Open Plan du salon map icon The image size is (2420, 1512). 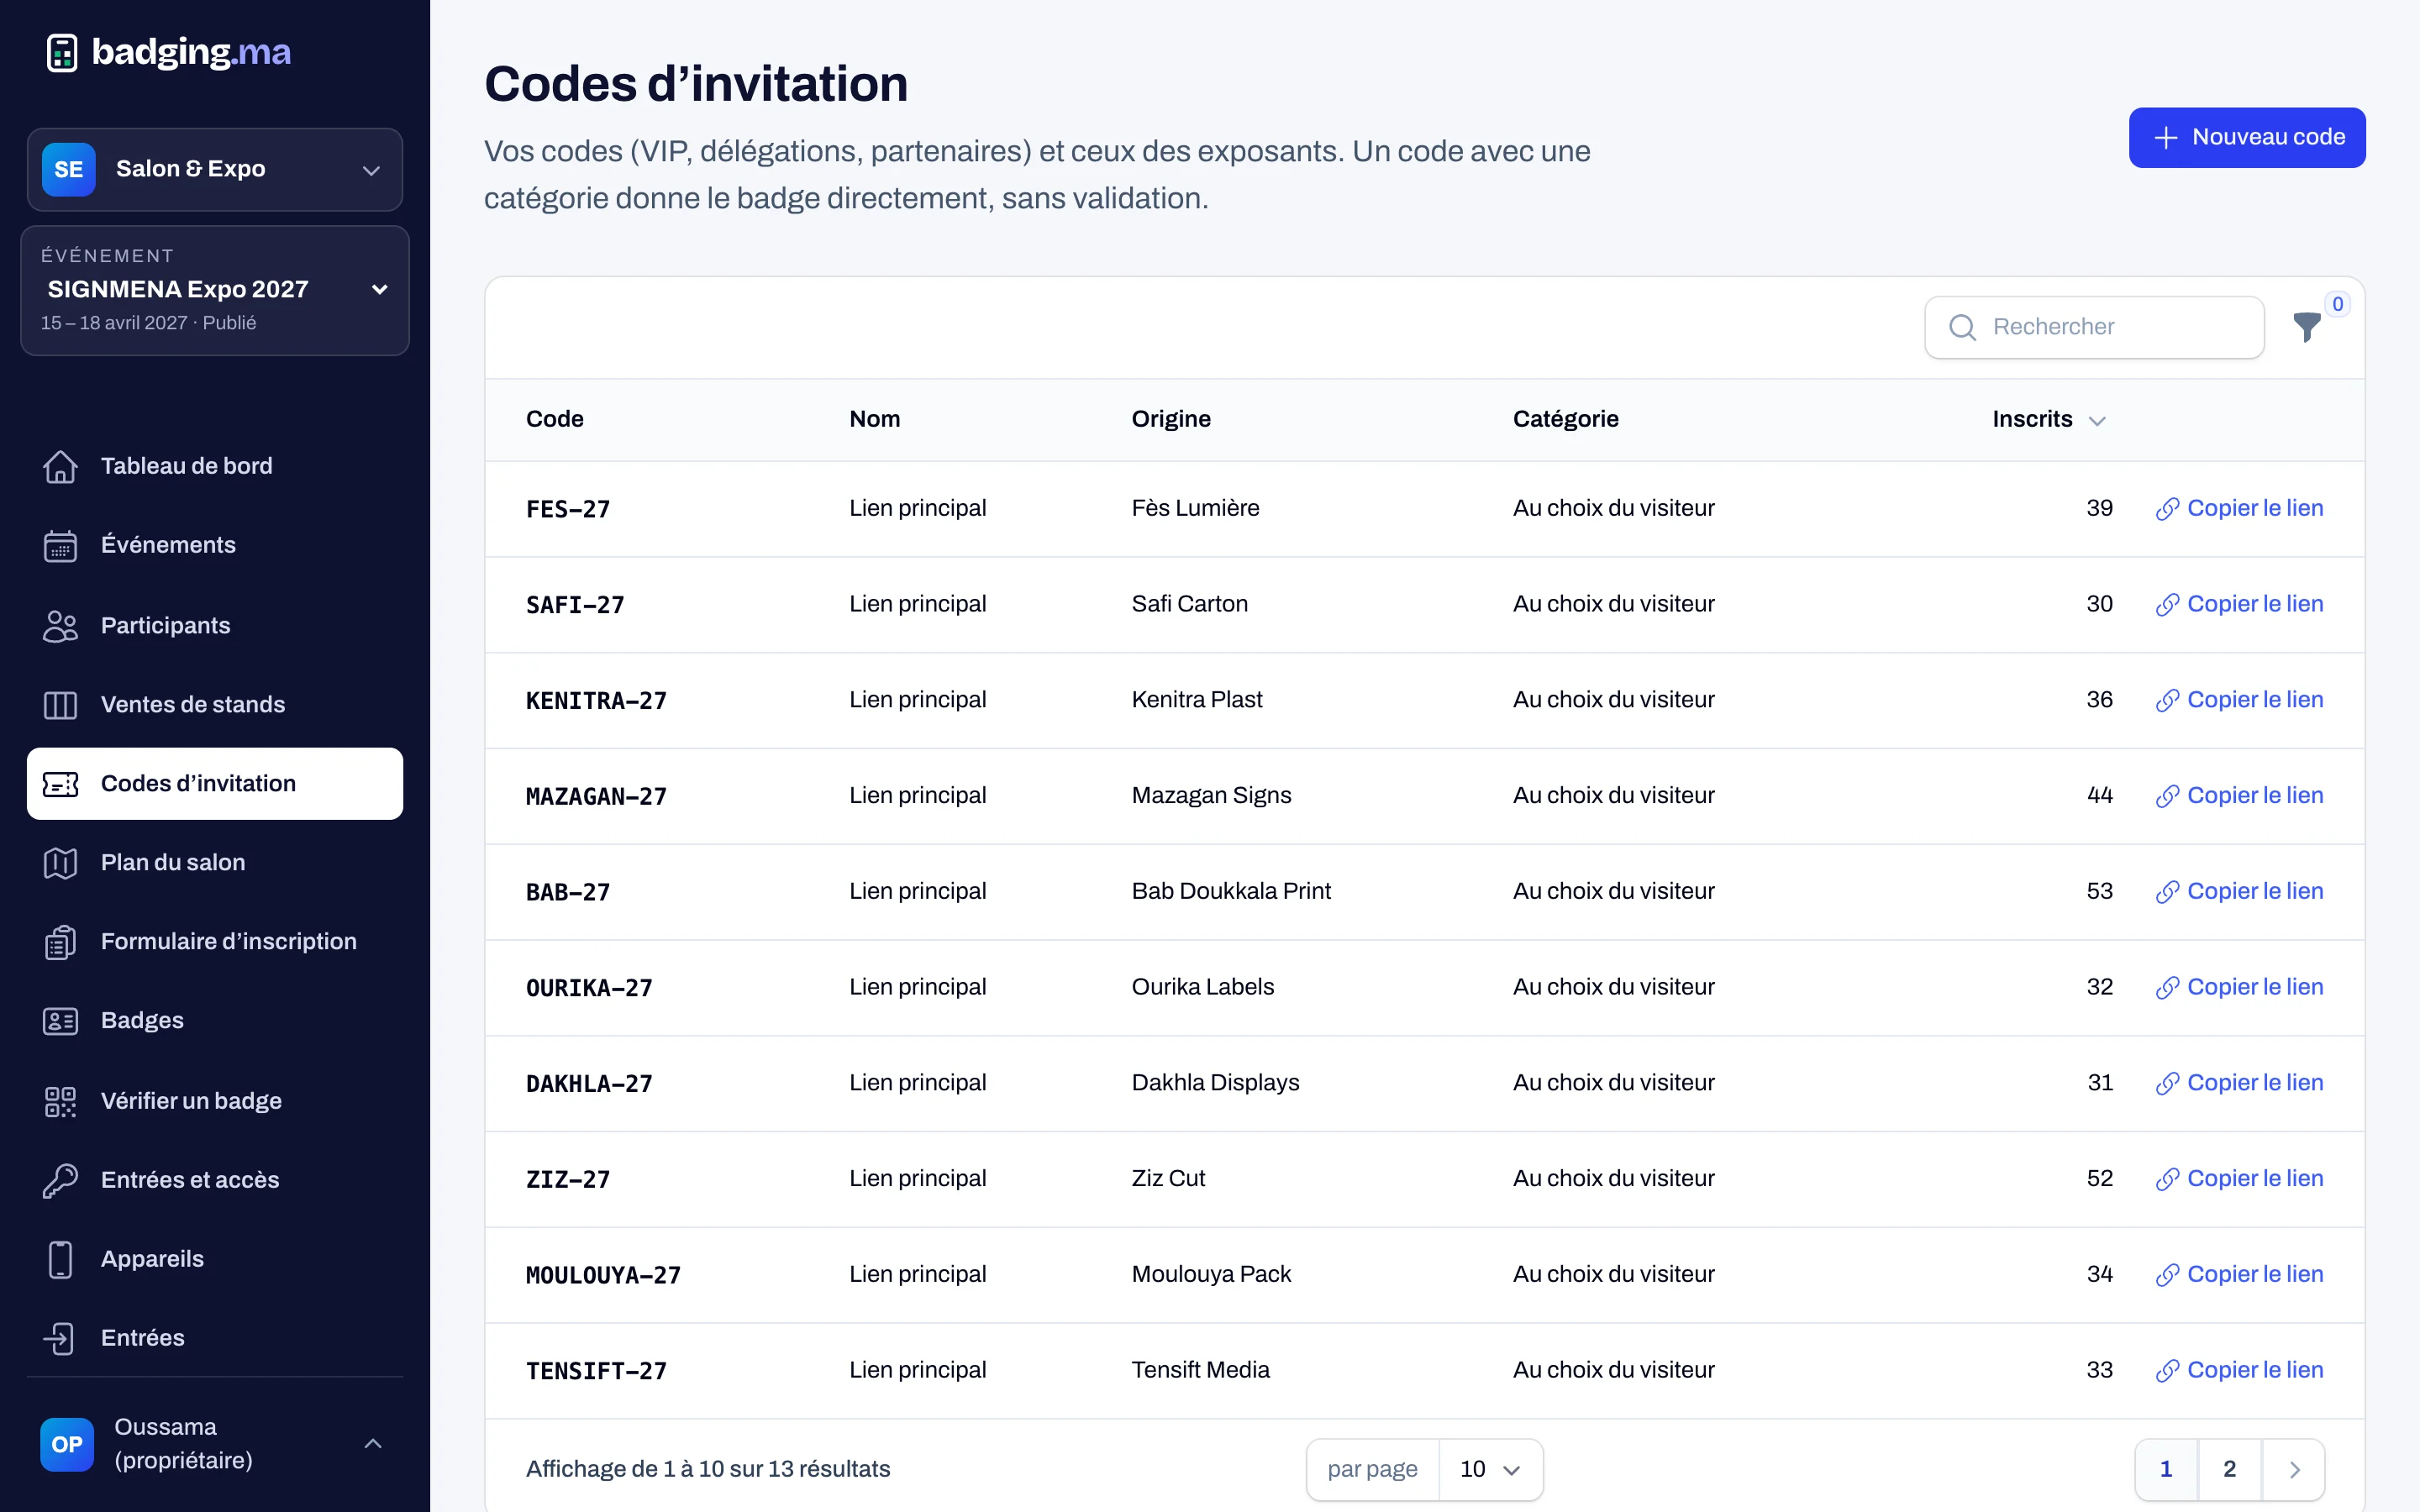pyautogui.click(x=60, y=862)
